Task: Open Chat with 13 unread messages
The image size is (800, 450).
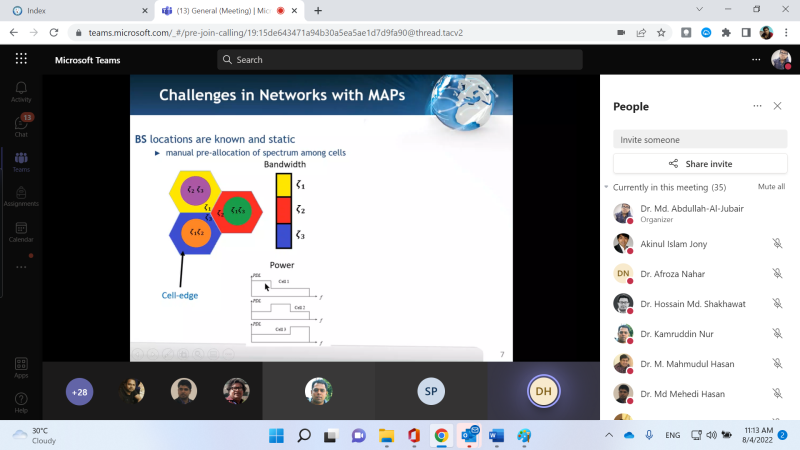Action: coord(21,126)
